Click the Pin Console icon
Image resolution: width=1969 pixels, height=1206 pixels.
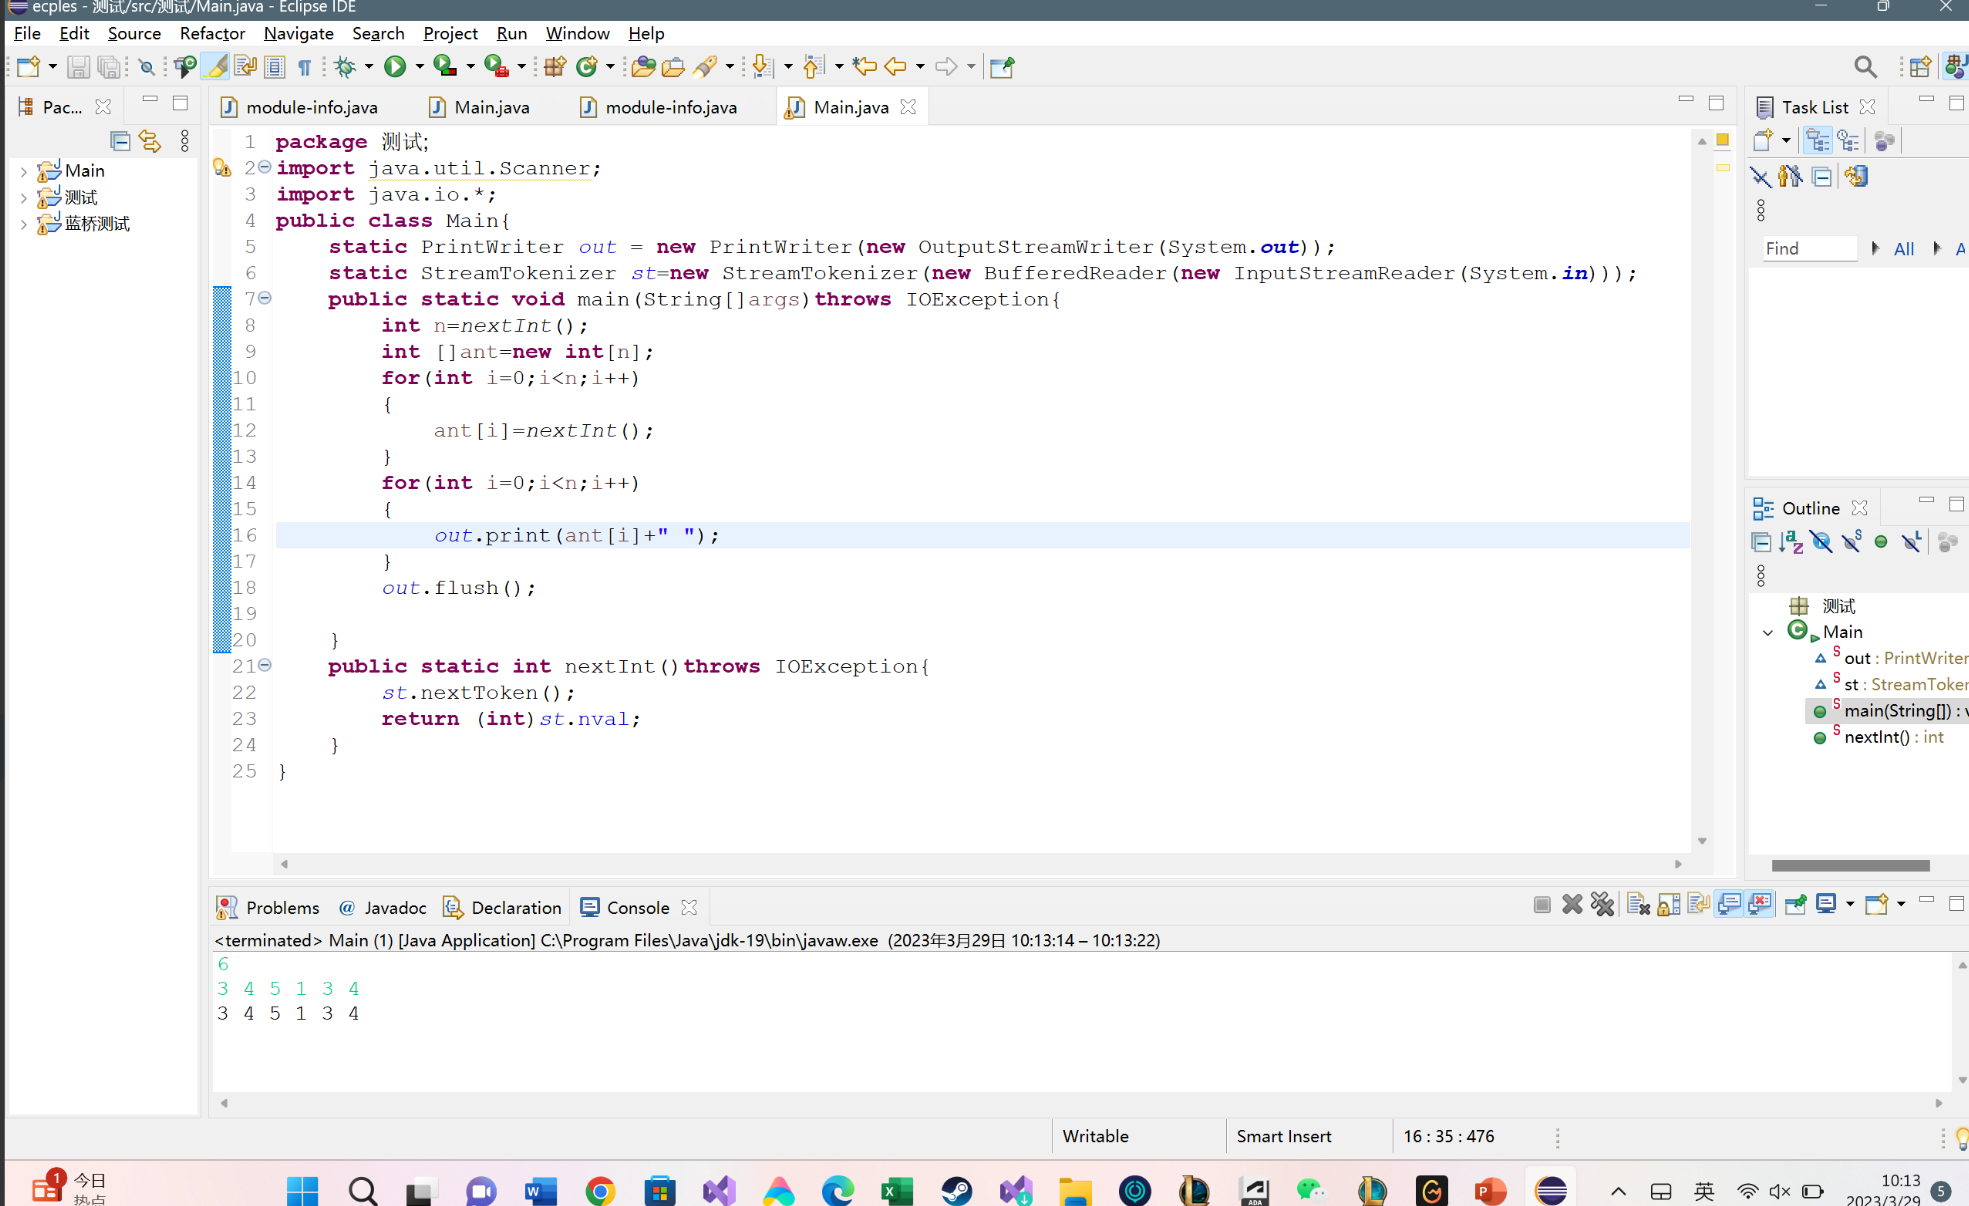[1795, 905]
